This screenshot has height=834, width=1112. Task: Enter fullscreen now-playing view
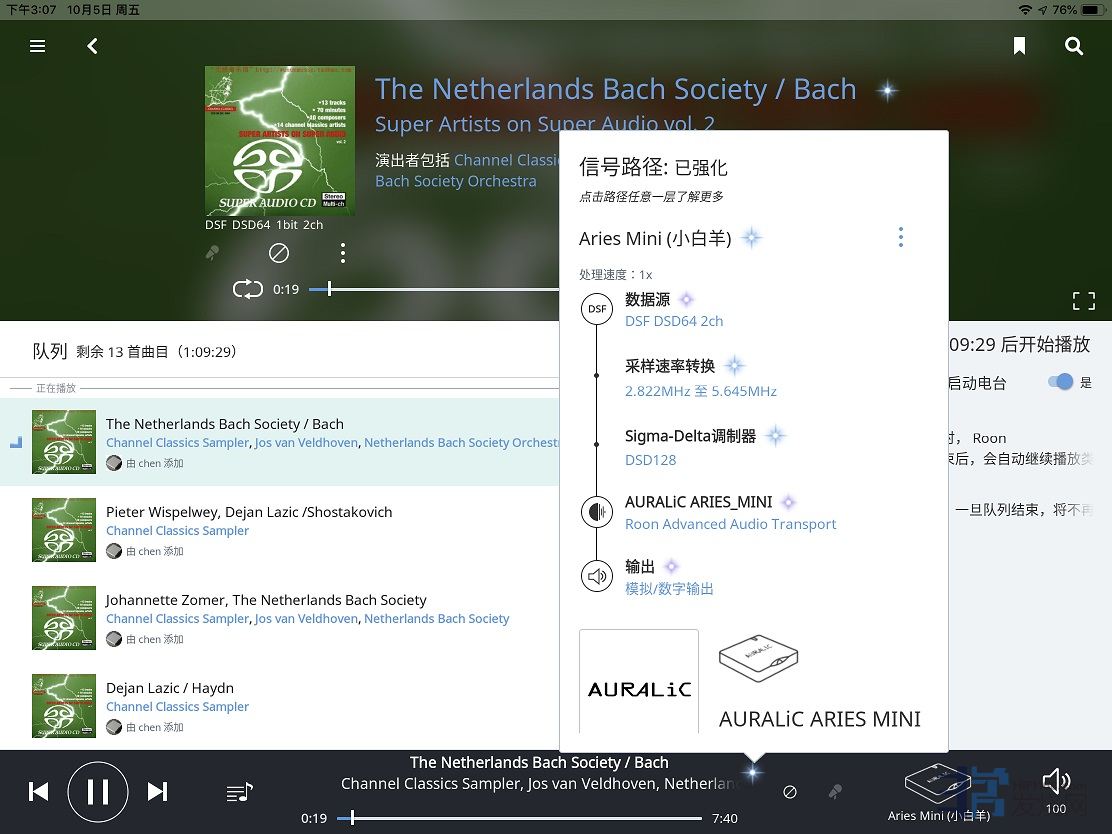click(1083, 301)
